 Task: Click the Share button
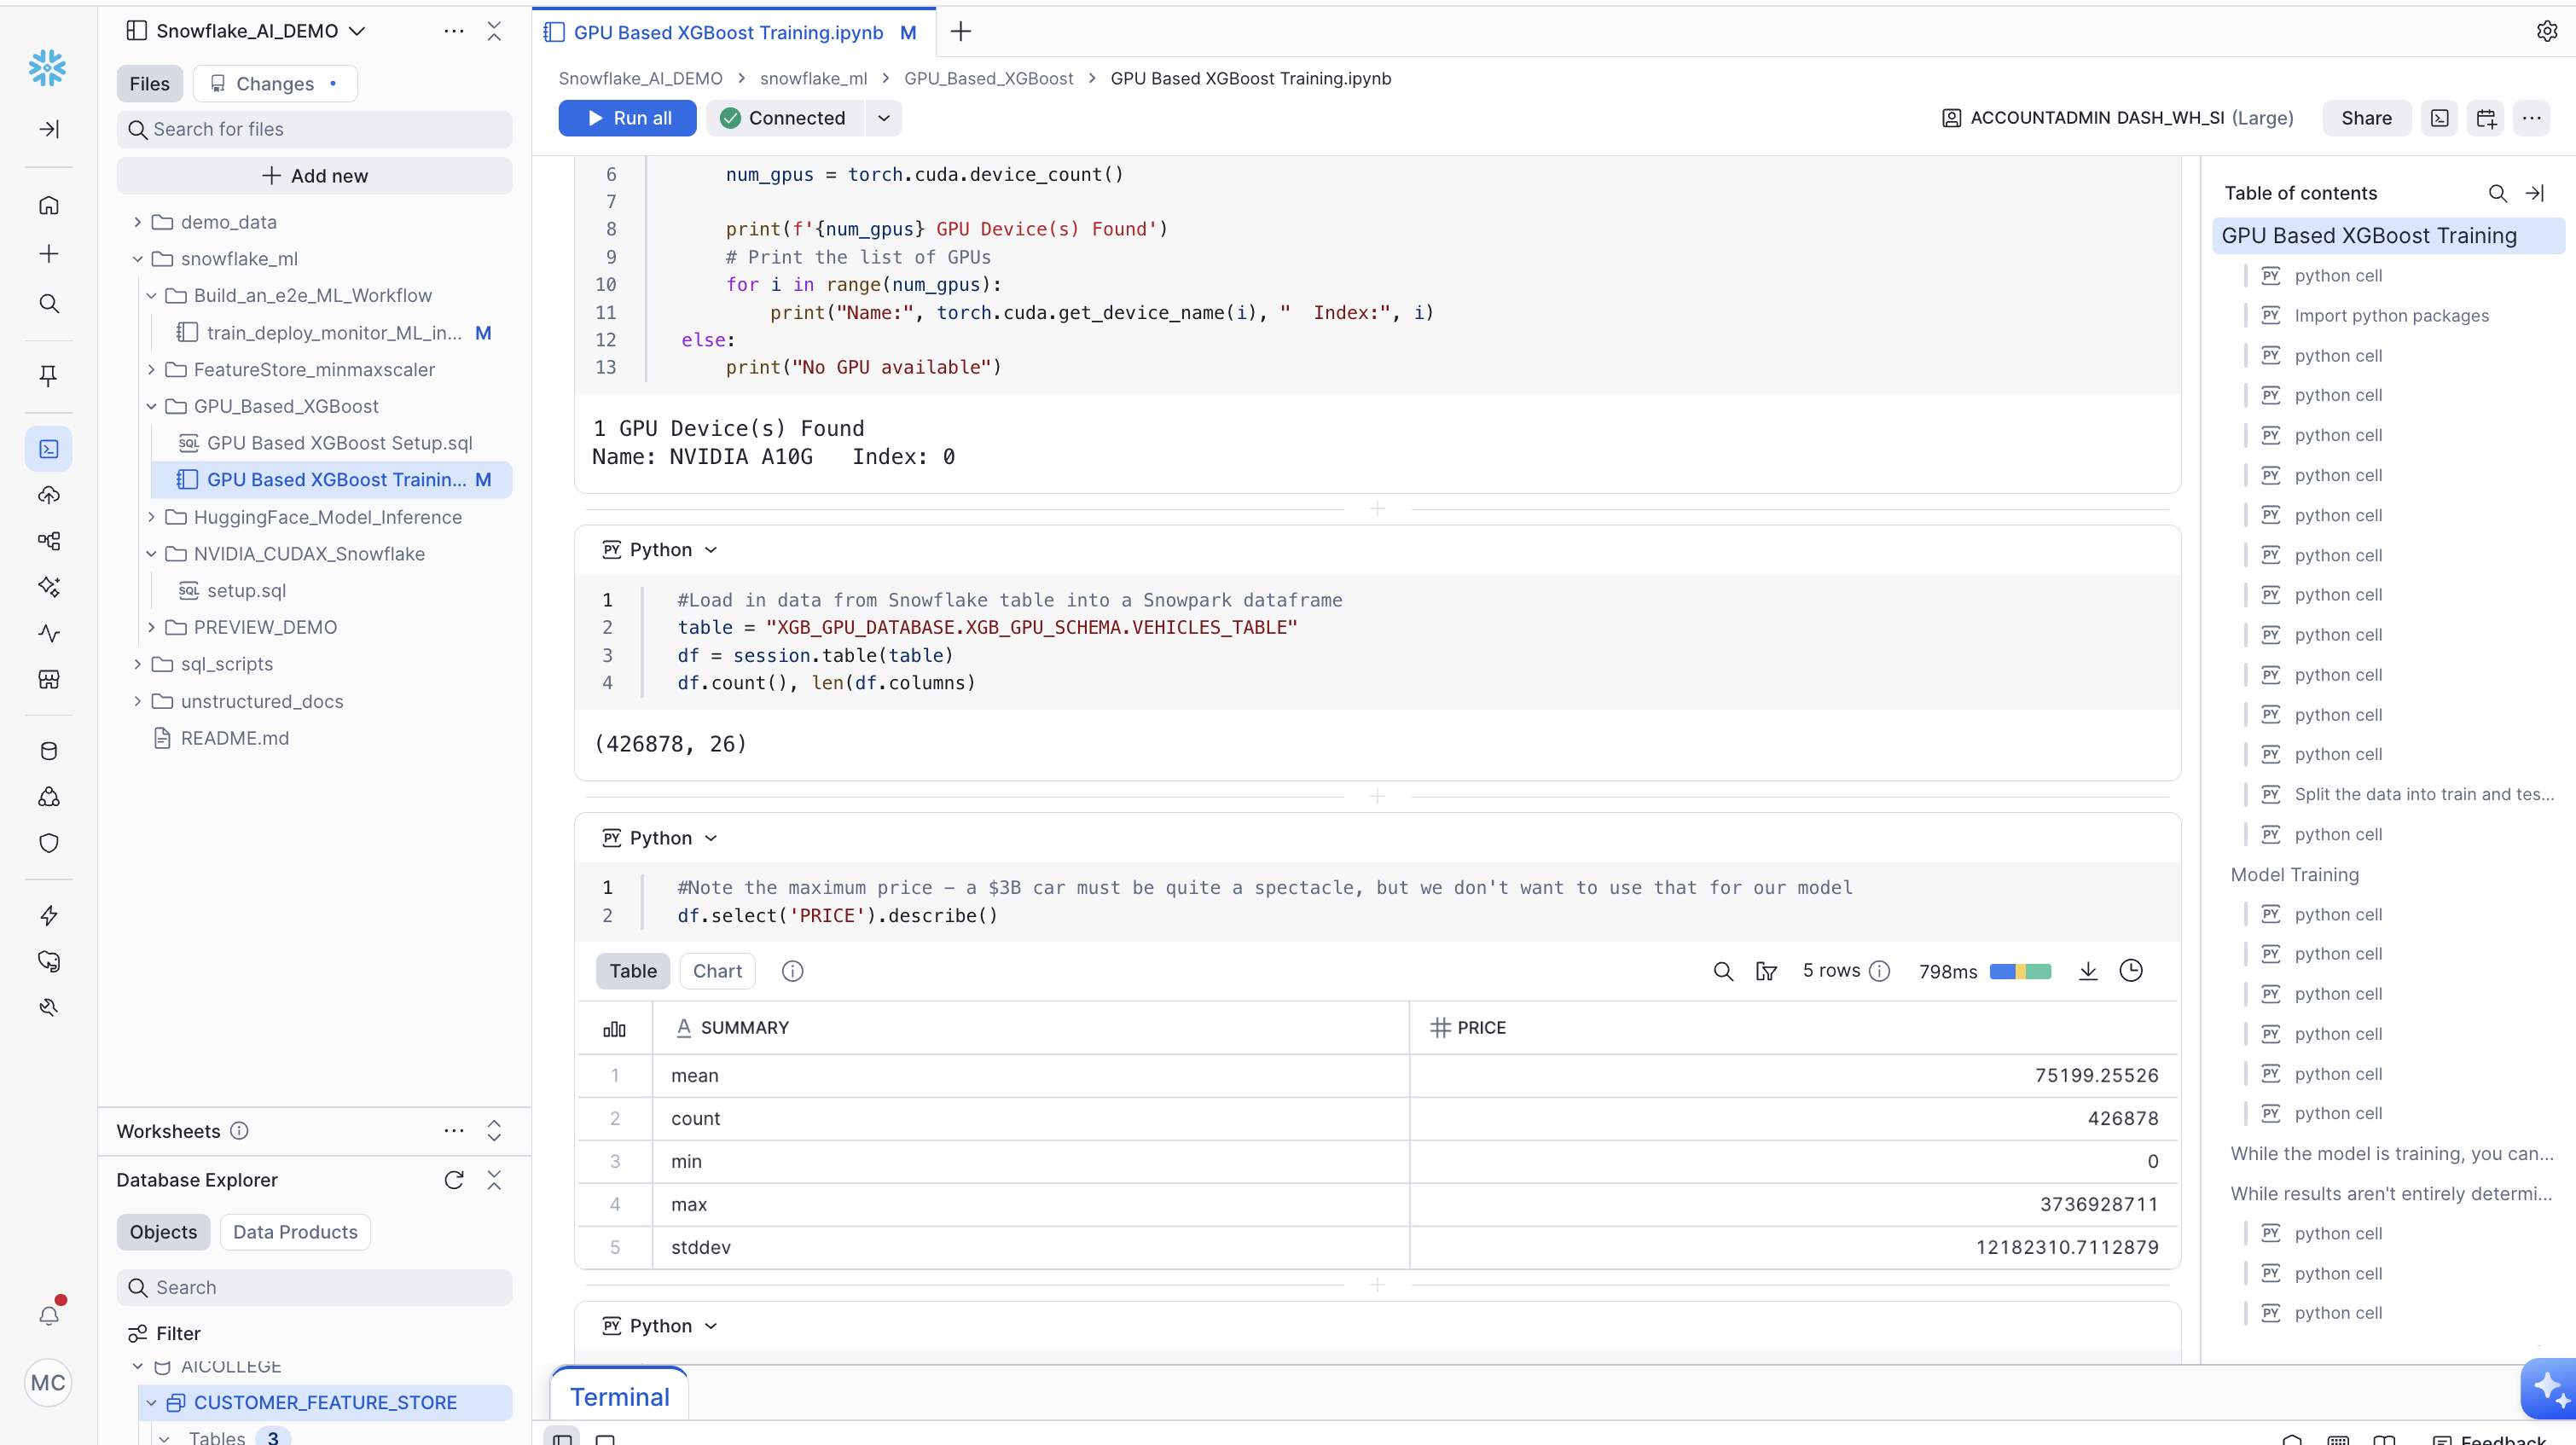click(x=2366, y=118)
